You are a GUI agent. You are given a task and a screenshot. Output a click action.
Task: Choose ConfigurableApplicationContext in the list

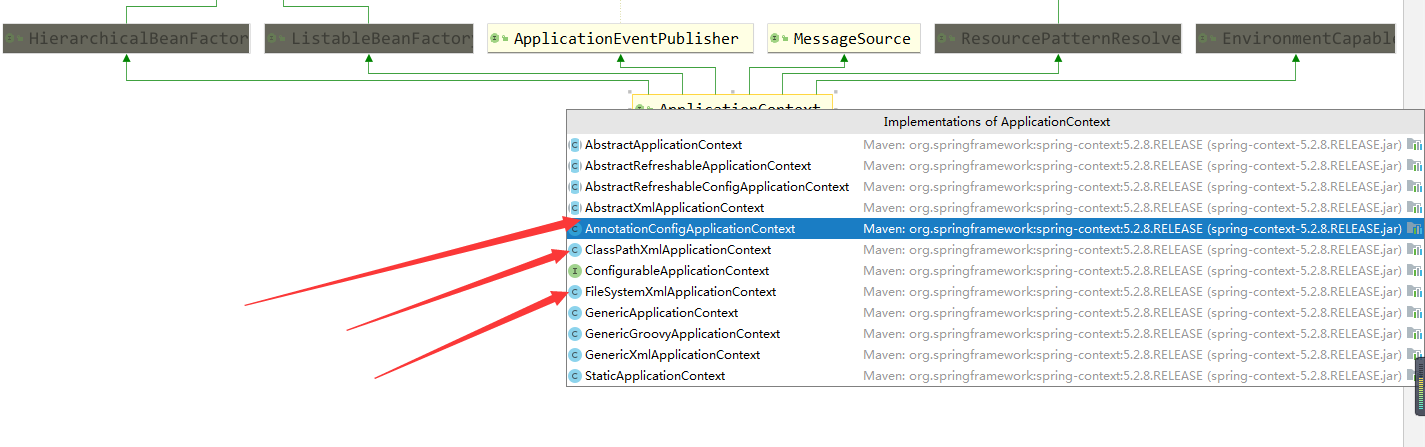995,271
